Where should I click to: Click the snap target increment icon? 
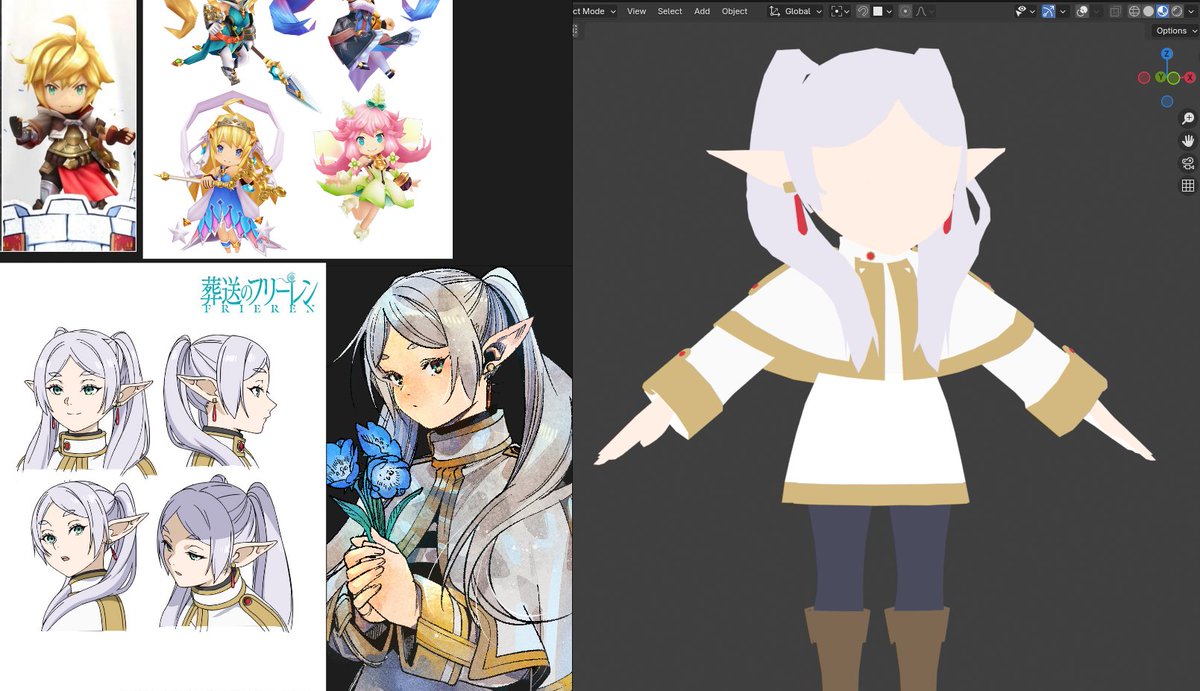point(877,11)
